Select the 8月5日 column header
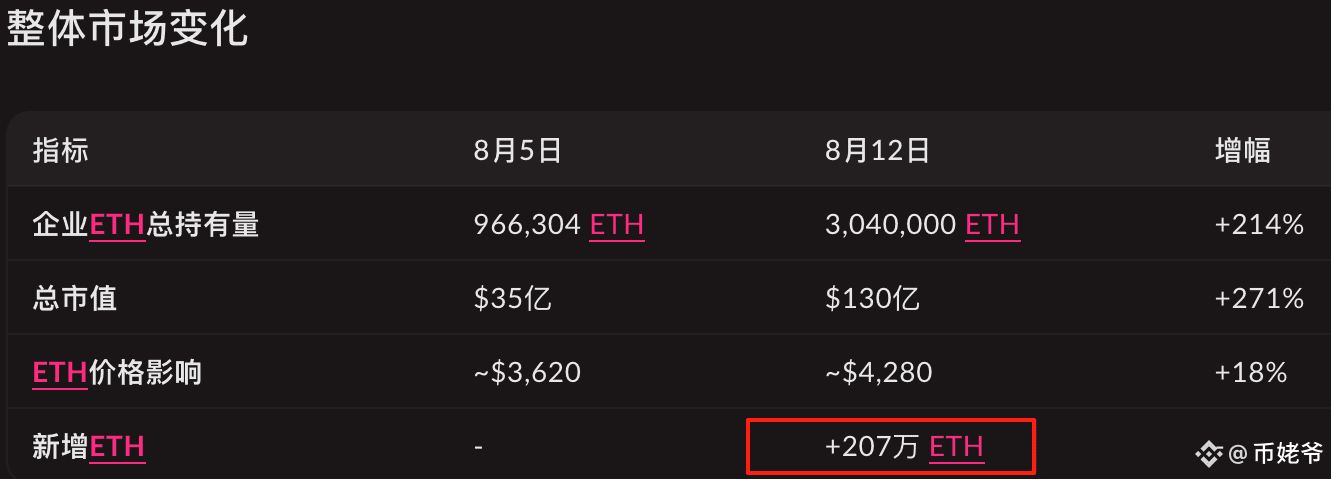1332x480 pixels. (517, 151)
